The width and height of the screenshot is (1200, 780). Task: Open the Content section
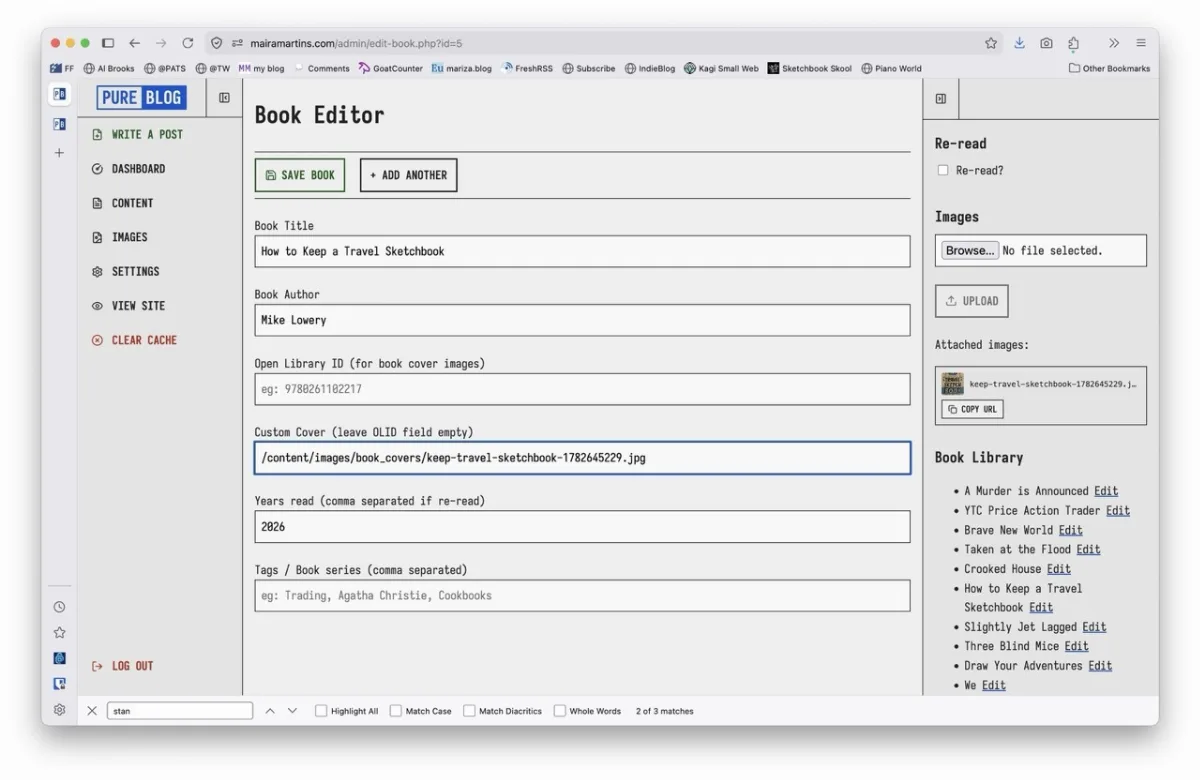coord(123,203)
